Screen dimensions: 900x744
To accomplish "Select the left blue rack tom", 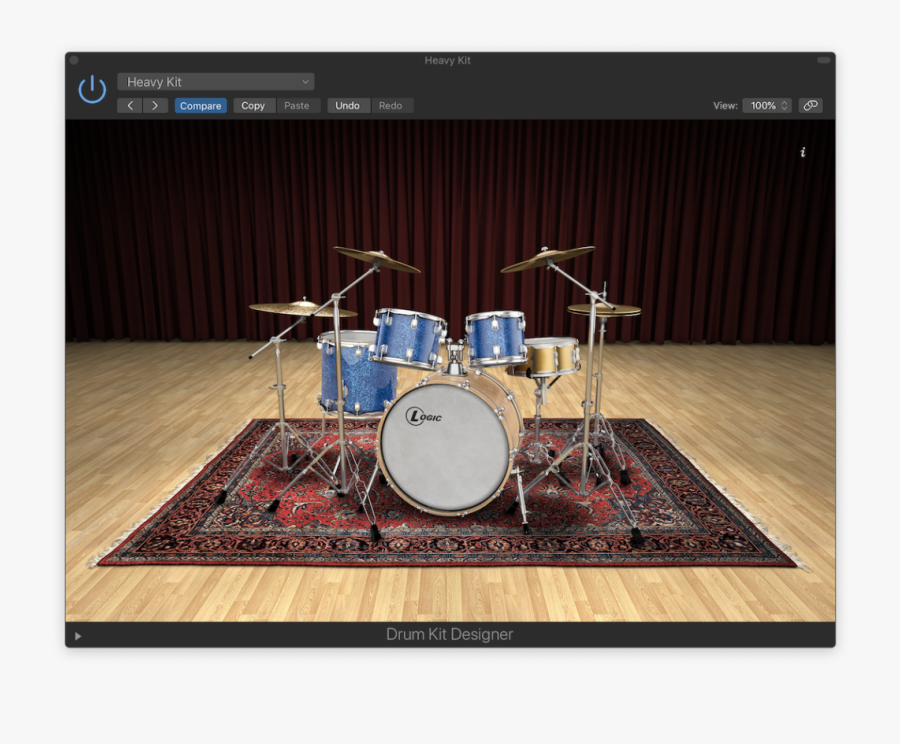I will pyautogui.click(x=408, y=338).
